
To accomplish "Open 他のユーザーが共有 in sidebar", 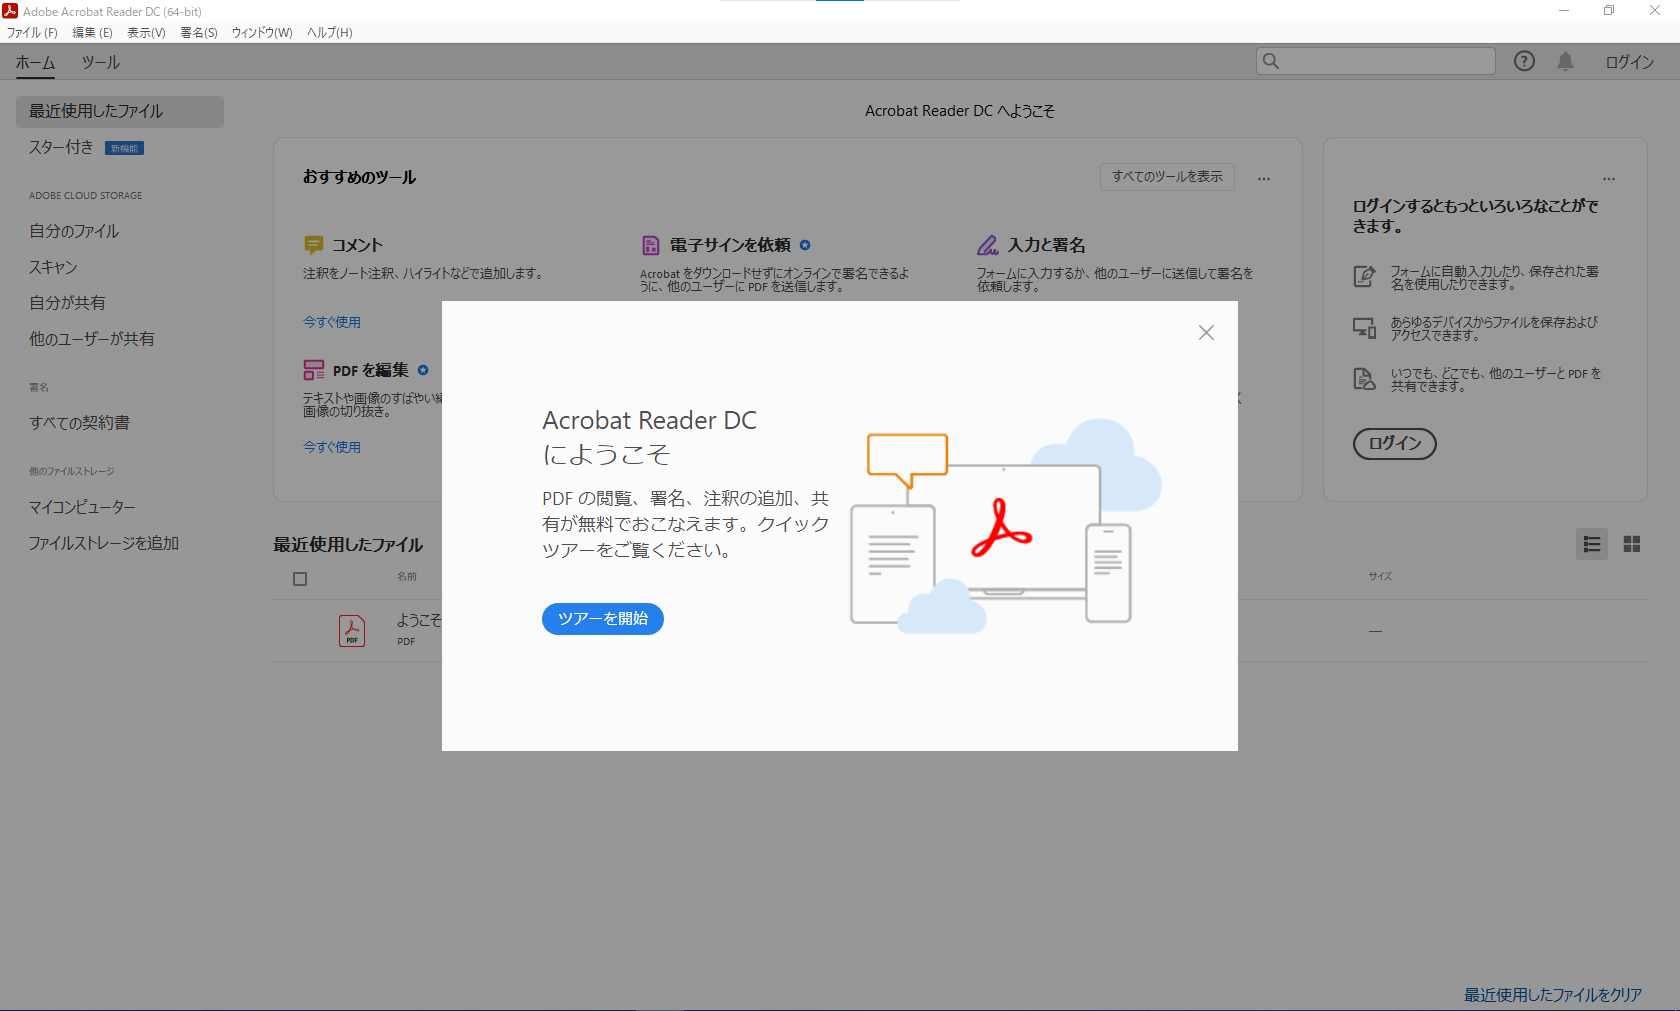I will [x=92, y=339].
